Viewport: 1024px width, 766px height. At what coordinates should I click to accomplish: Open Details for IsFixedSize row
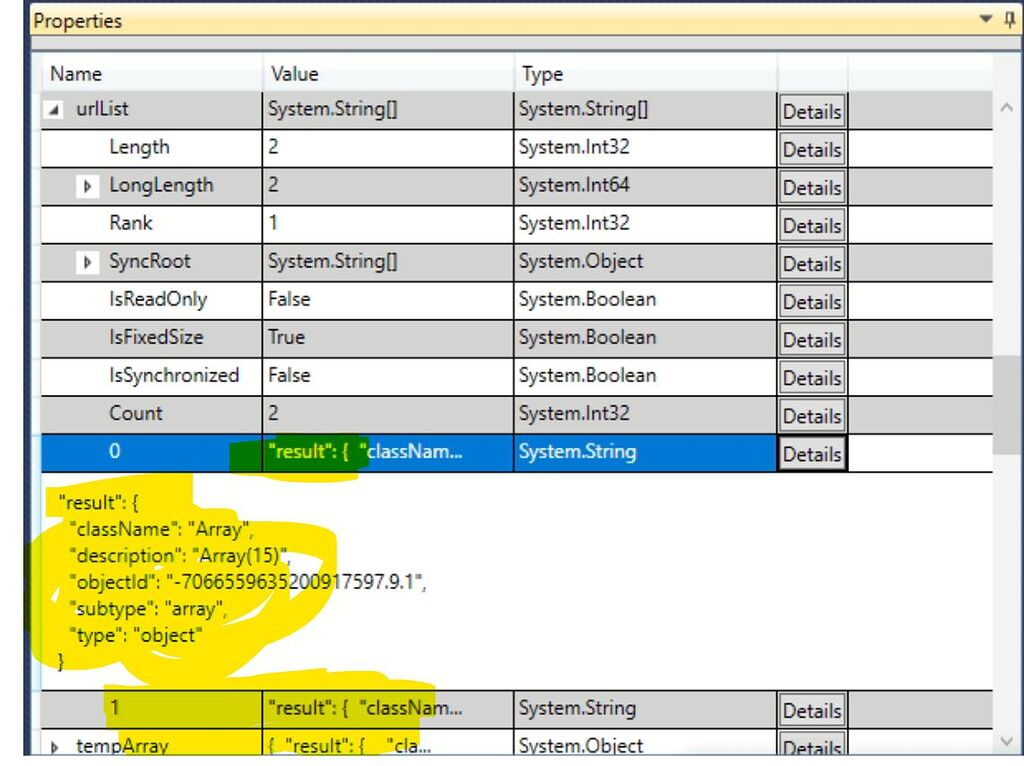coord(812,340)
